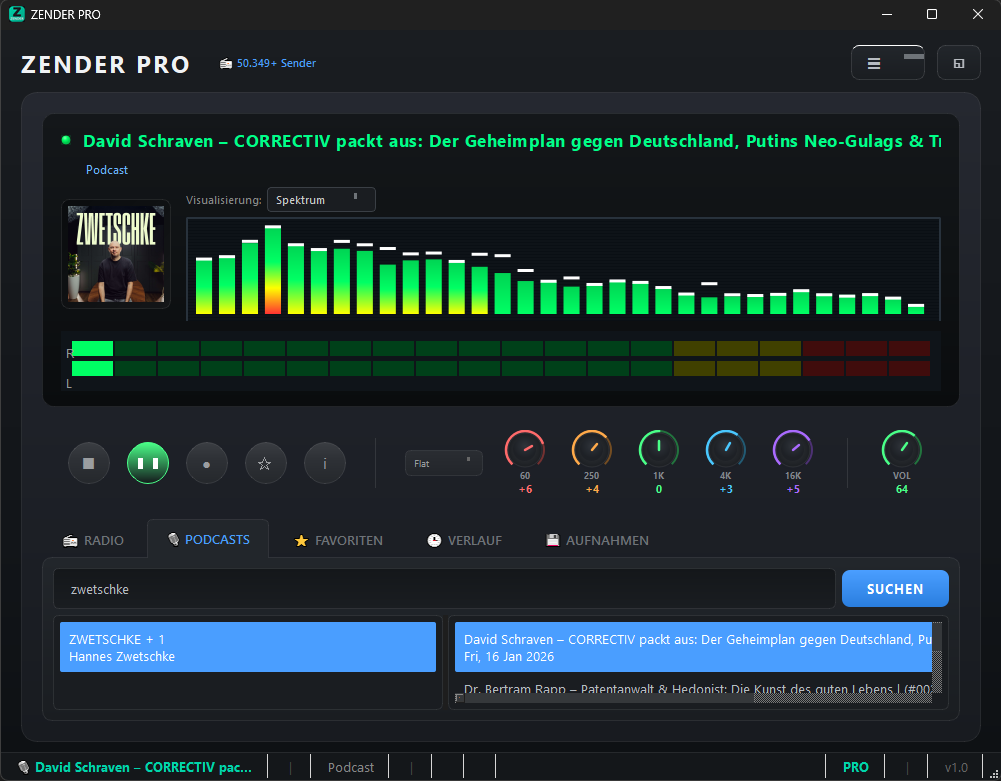Select the ZWETSCHKE + 1 podcast result
Screen dimensions: 1001x781
pos(247,647)
